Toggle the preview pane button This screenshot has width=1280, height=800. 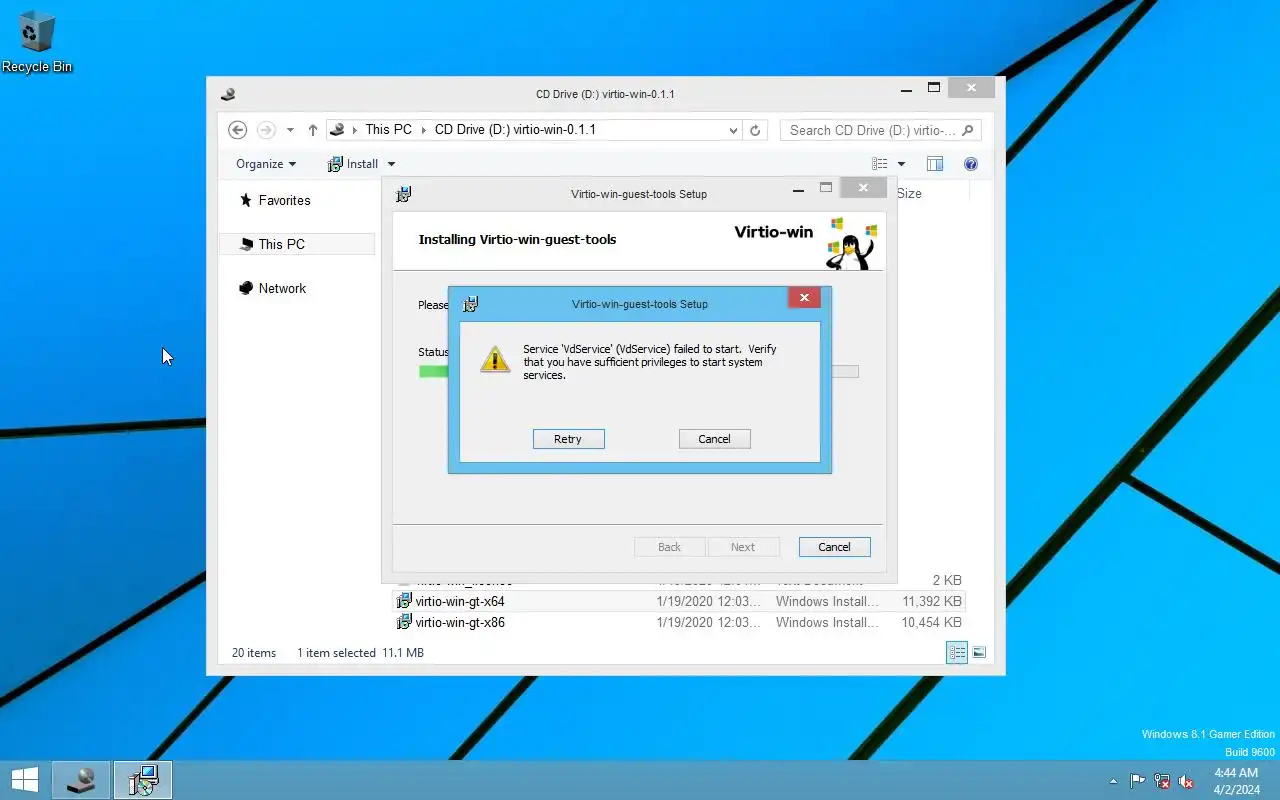click(x=935, y=164)
